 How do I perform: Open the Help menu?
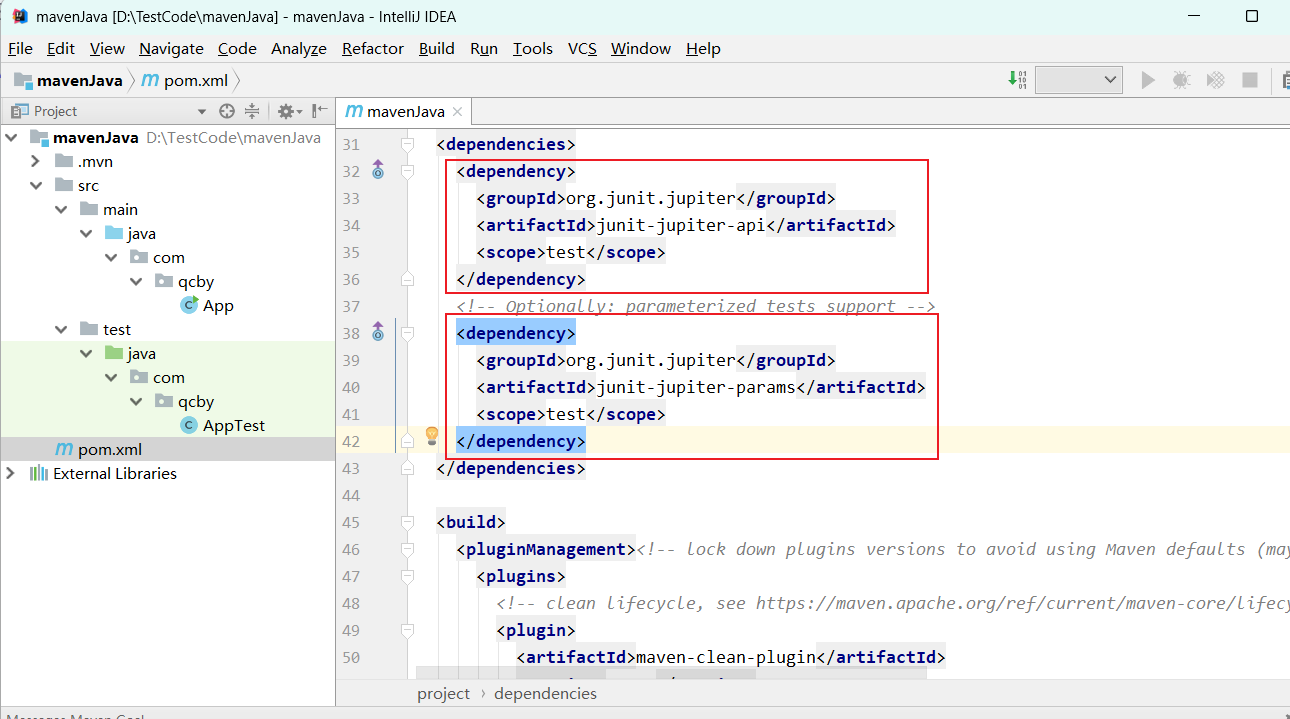click(703, 48)
